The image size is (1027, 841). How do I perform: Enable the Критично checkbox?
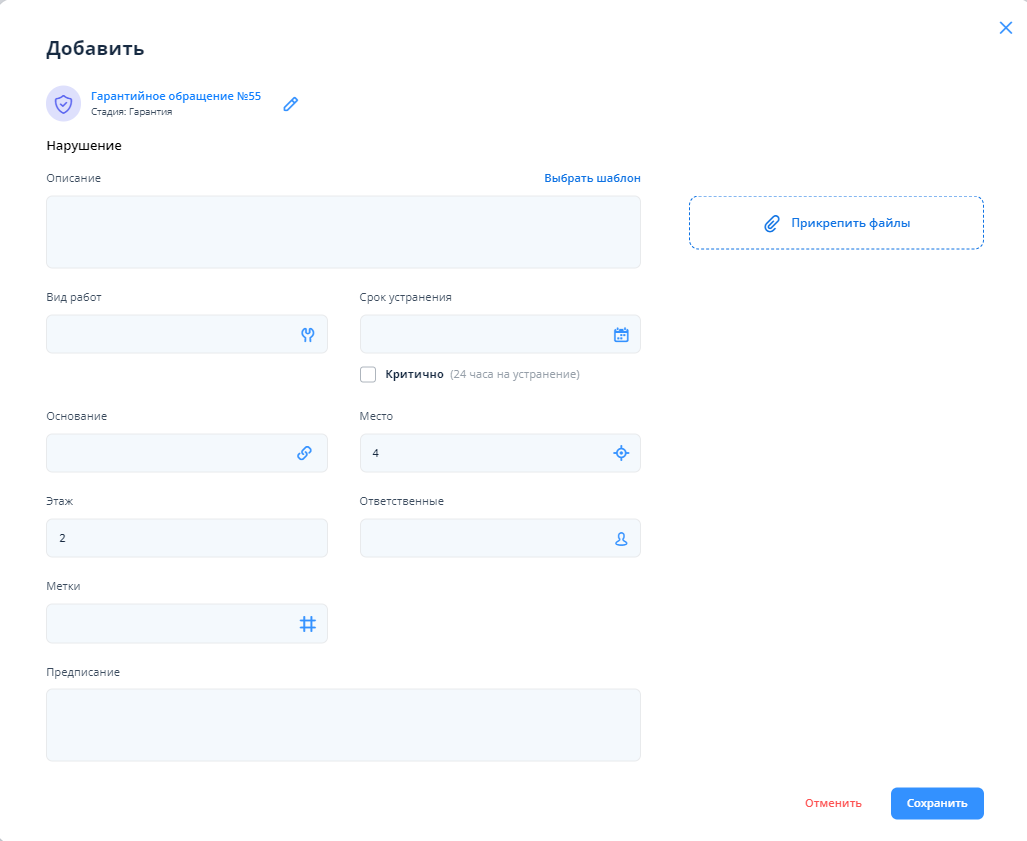(368, 374)
